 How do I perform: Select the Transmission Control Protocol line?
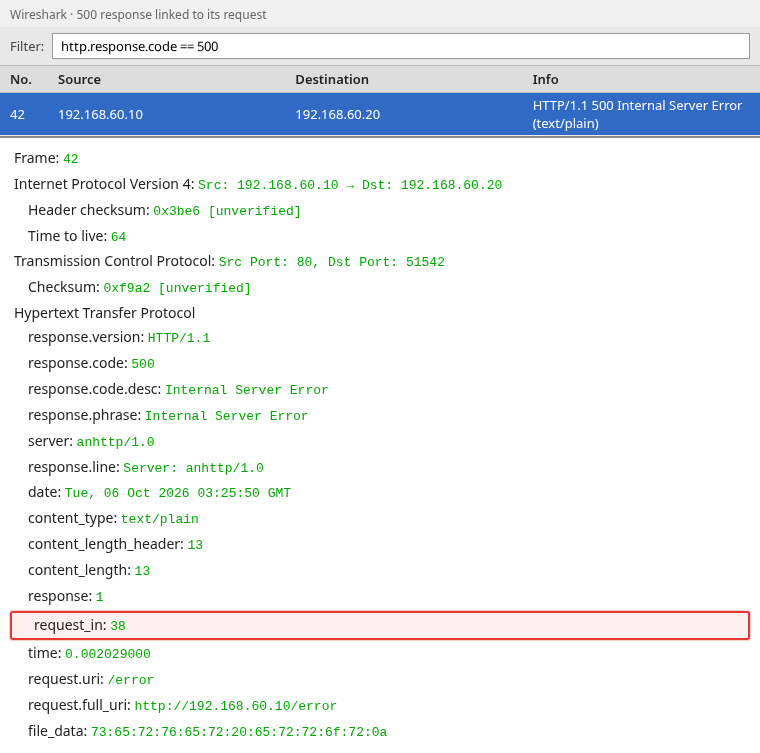[x=229, y=261]
